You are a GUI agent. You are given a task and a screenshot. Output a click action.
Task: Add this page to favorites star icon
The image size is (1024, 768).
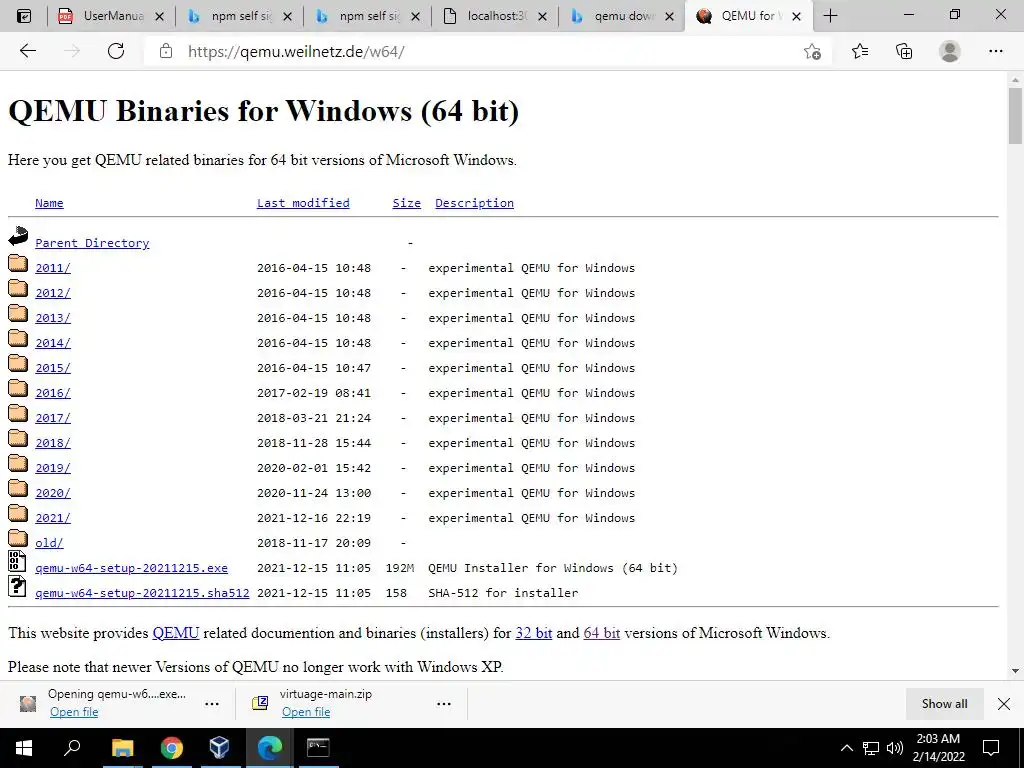[x=812, y=52]
